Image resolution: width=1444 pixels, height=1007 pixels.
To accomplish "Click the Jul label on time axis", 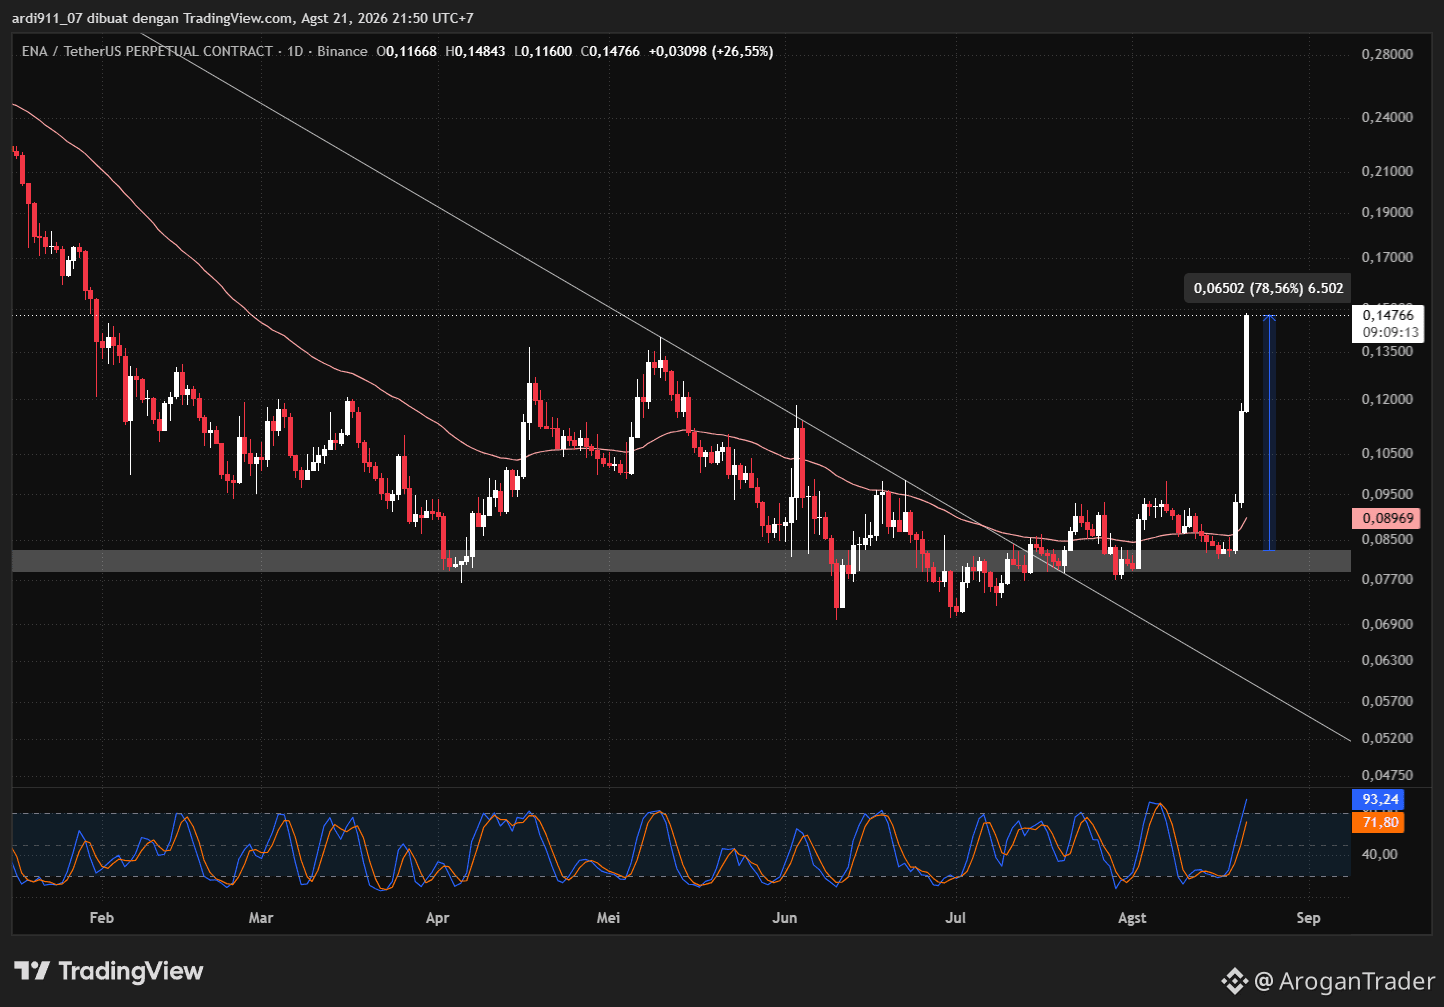I will click(956, 918).
